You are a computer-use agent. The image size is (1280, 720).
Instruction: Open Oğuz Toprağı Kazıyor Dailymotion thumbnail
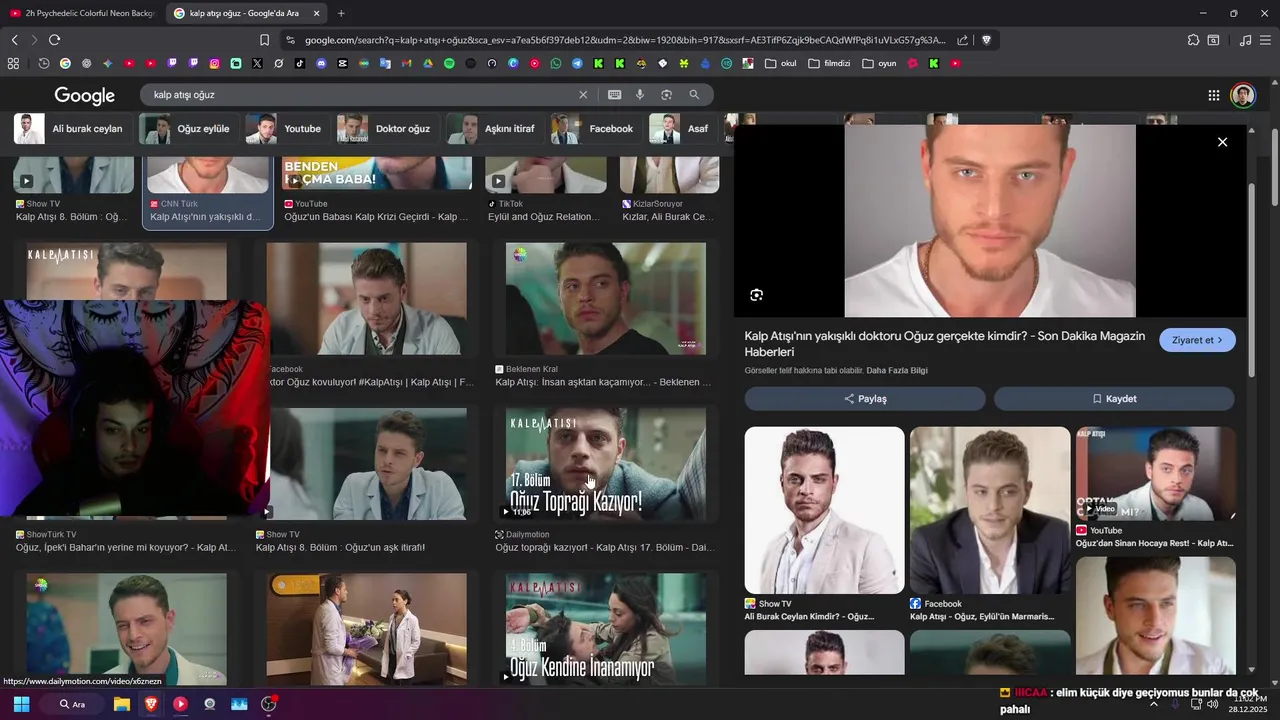pyautogui.click(x=605, y=463)
